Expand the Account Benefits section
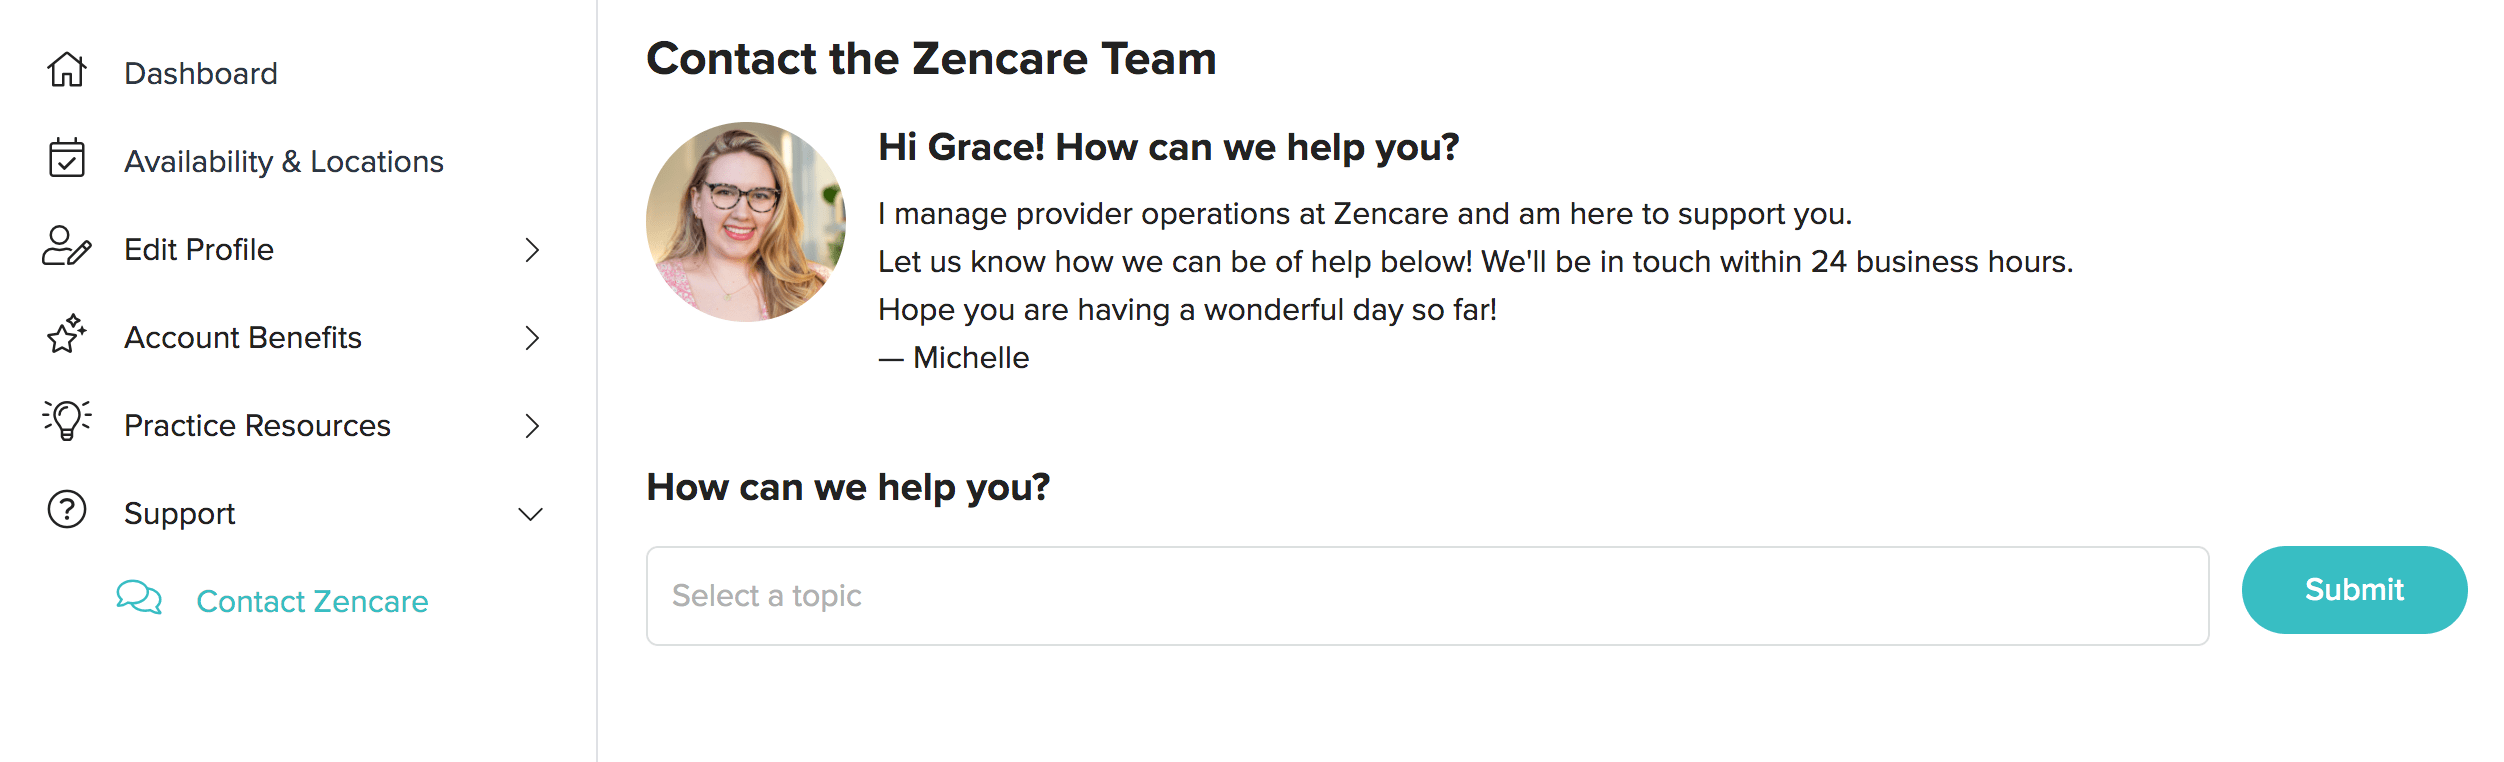 point(533,337)
